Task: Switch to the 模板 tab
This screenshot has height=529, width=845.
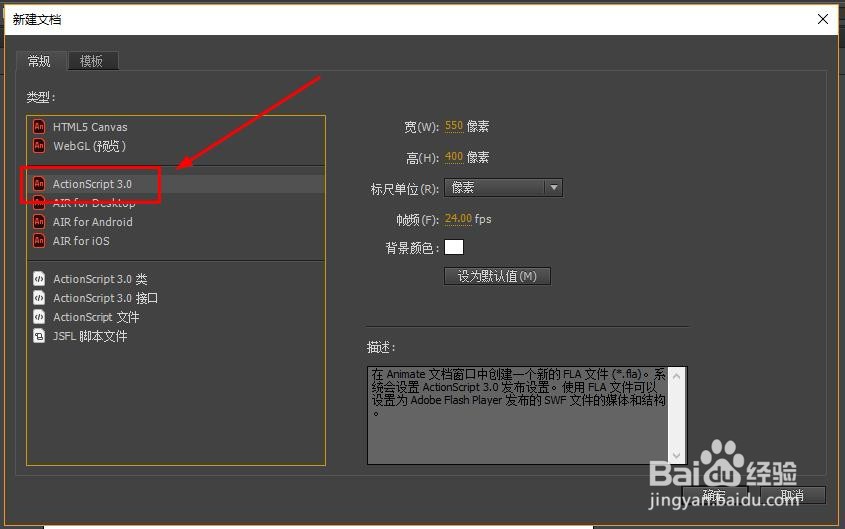Action: pyautogui.click(x=92, y=61)
